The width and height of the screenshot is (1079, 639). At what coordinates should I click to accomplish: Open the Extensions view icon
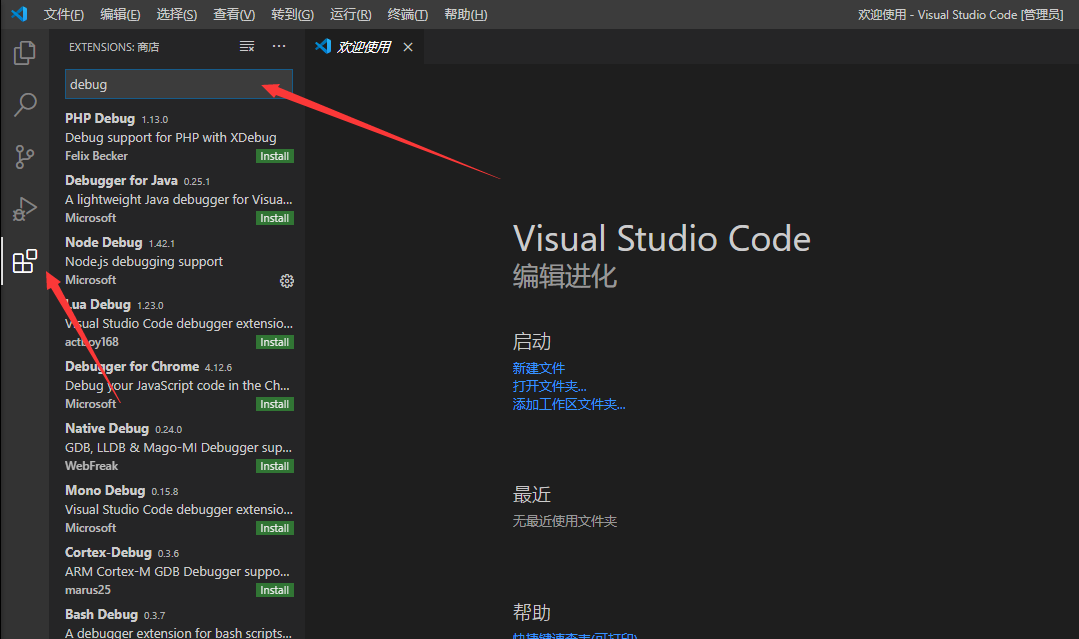[x=25, y=261]
